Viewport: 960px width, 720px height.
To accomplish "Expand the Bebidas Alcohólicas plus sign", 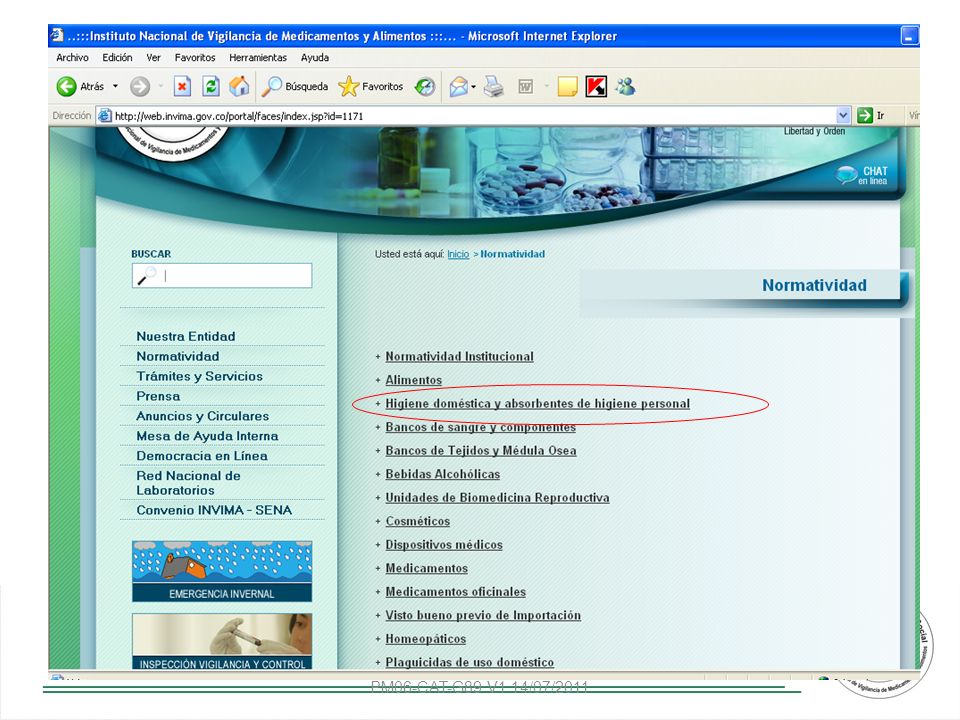I will coord(378,474).
